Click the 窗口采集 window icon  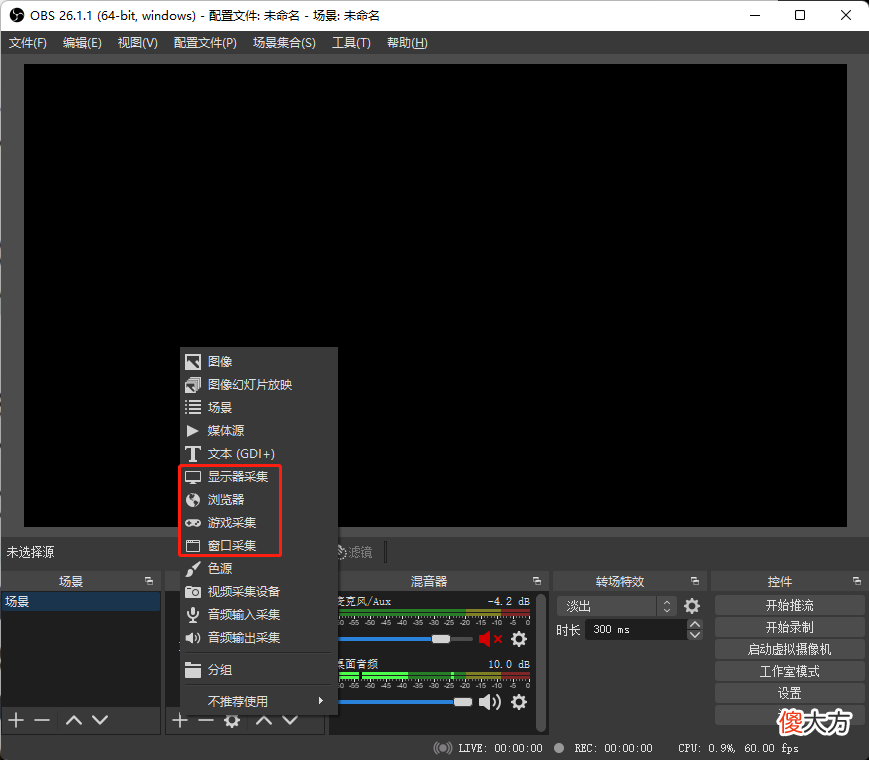point(192,545)
